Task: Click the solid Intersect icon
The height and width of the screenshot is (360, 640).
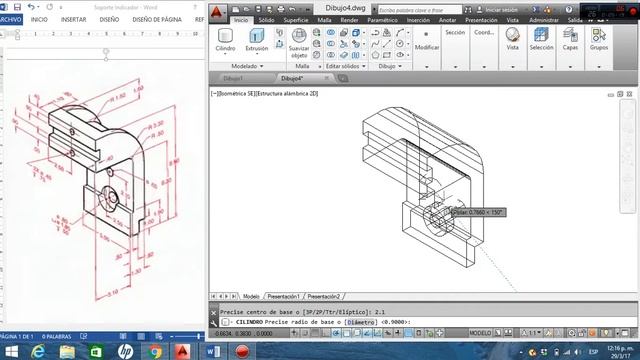Action: (331, 54)
